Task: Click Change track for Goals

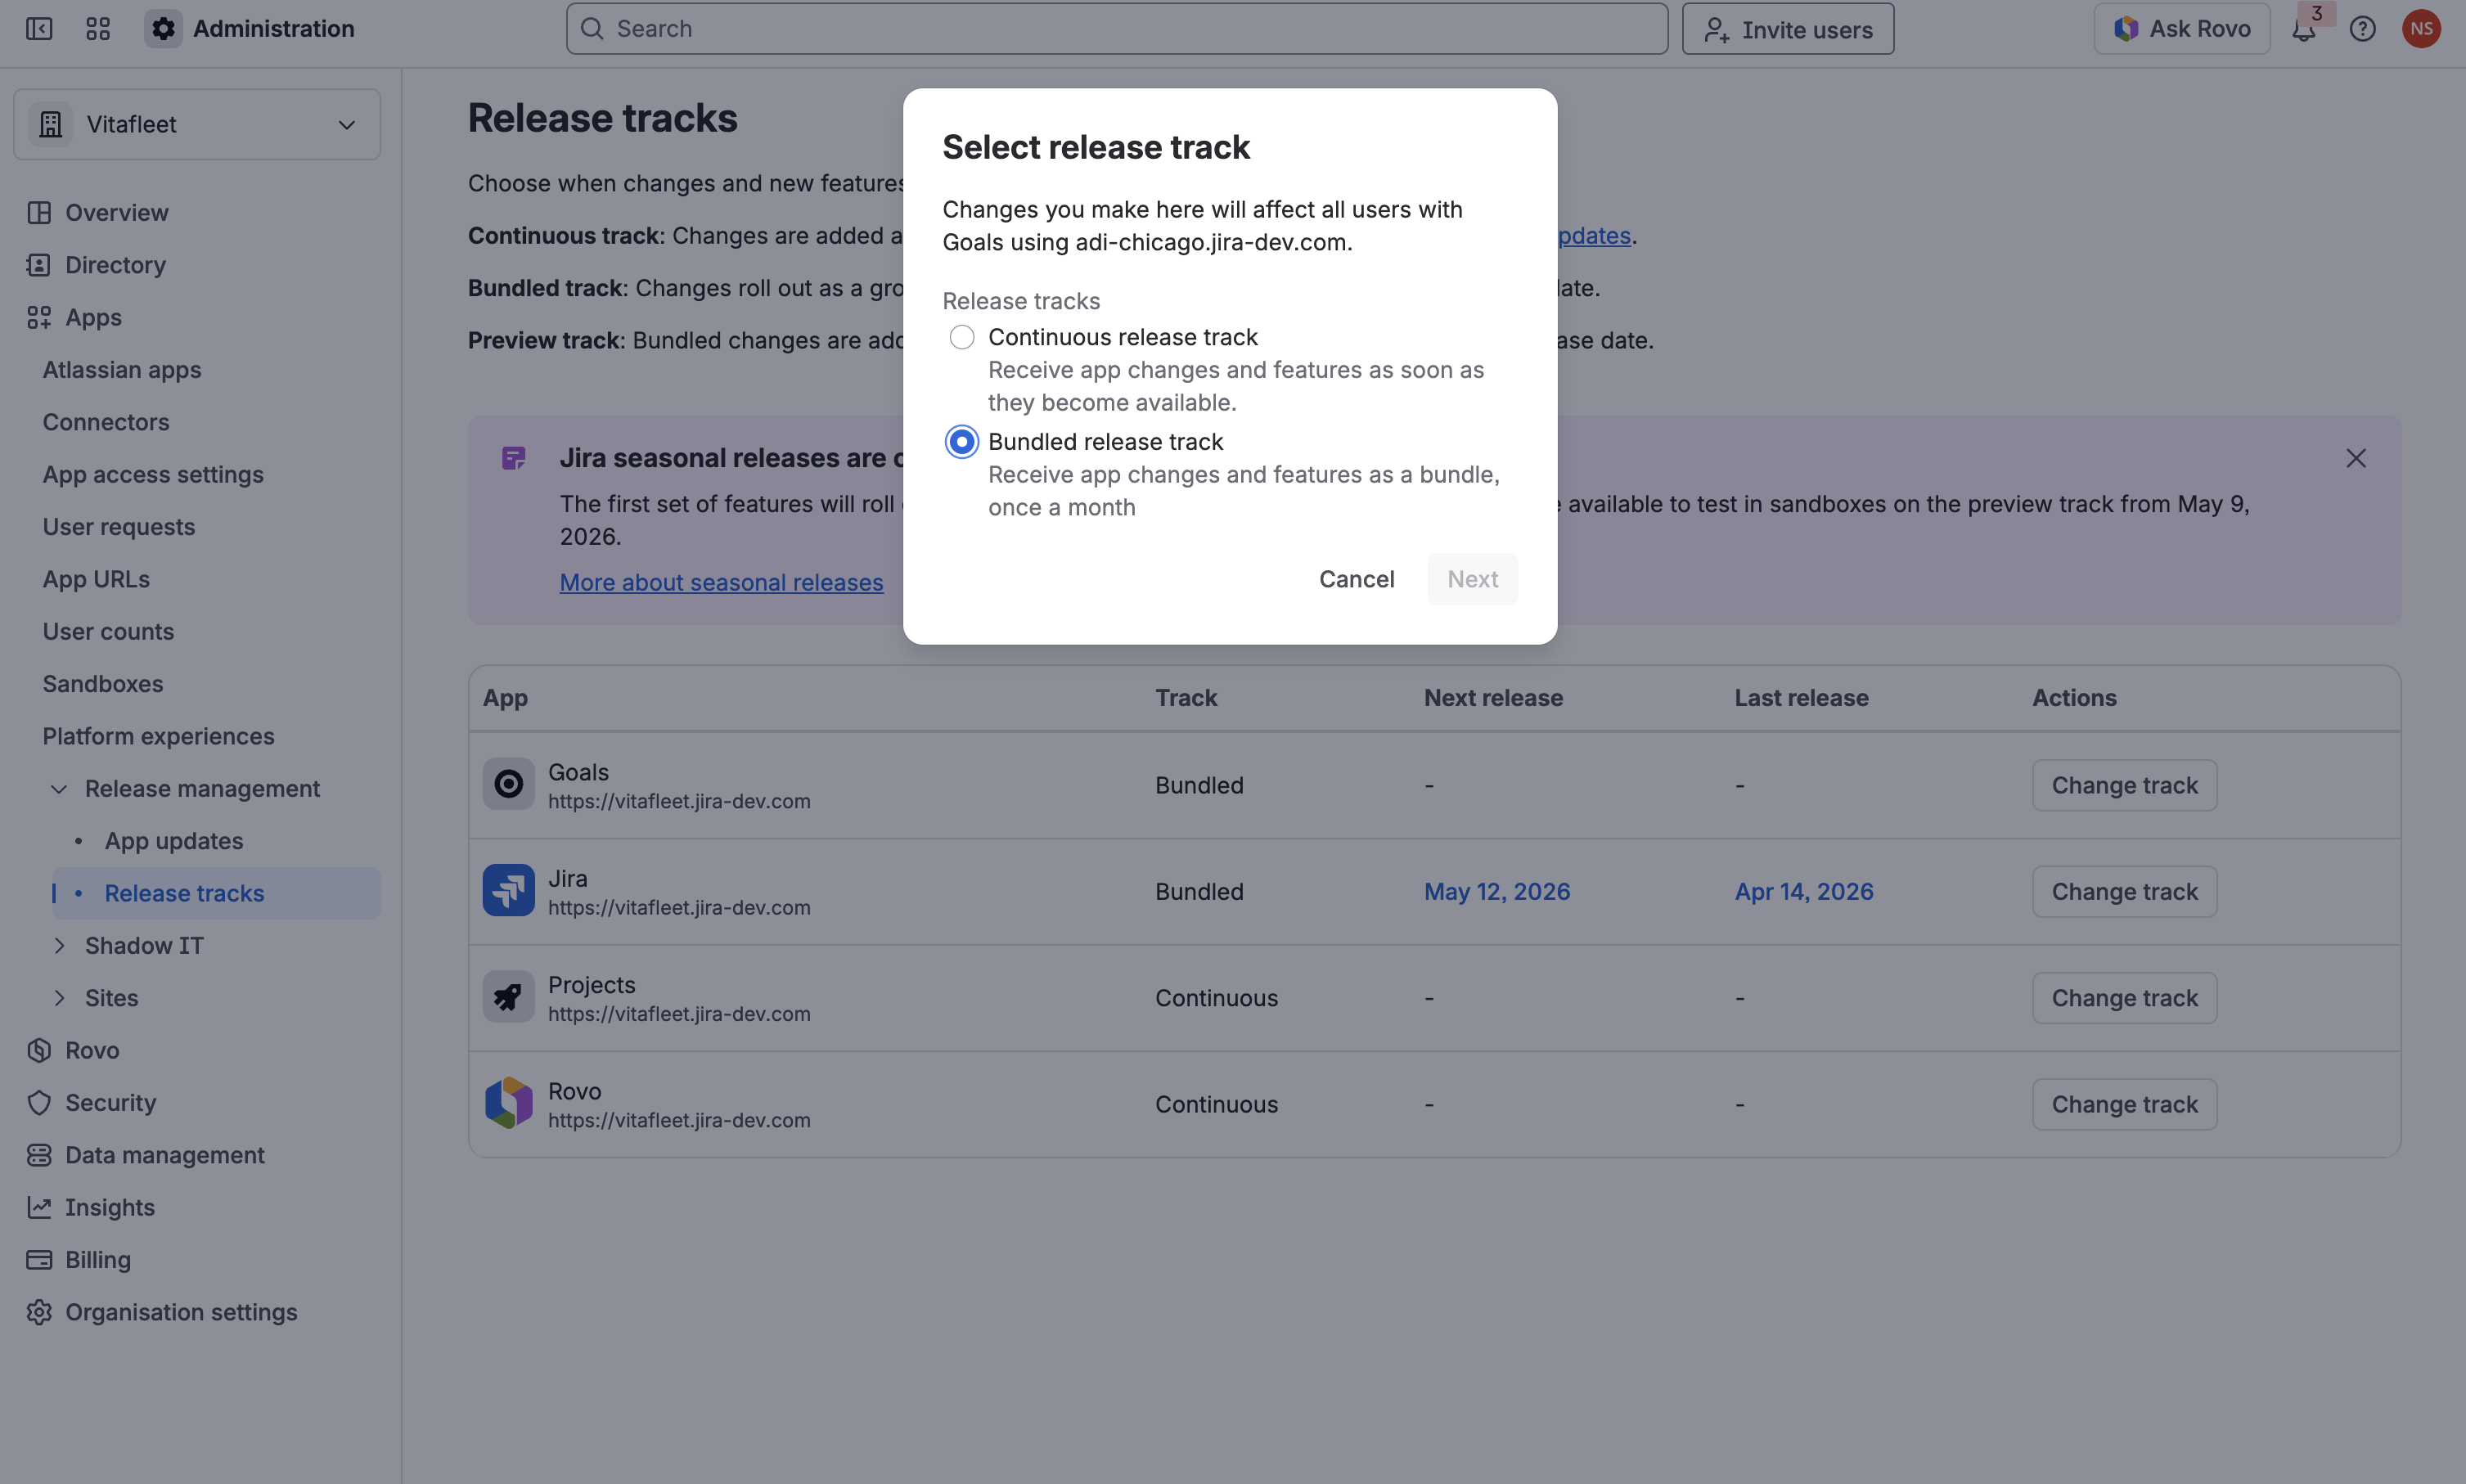Action: (x=2124, y=785)
